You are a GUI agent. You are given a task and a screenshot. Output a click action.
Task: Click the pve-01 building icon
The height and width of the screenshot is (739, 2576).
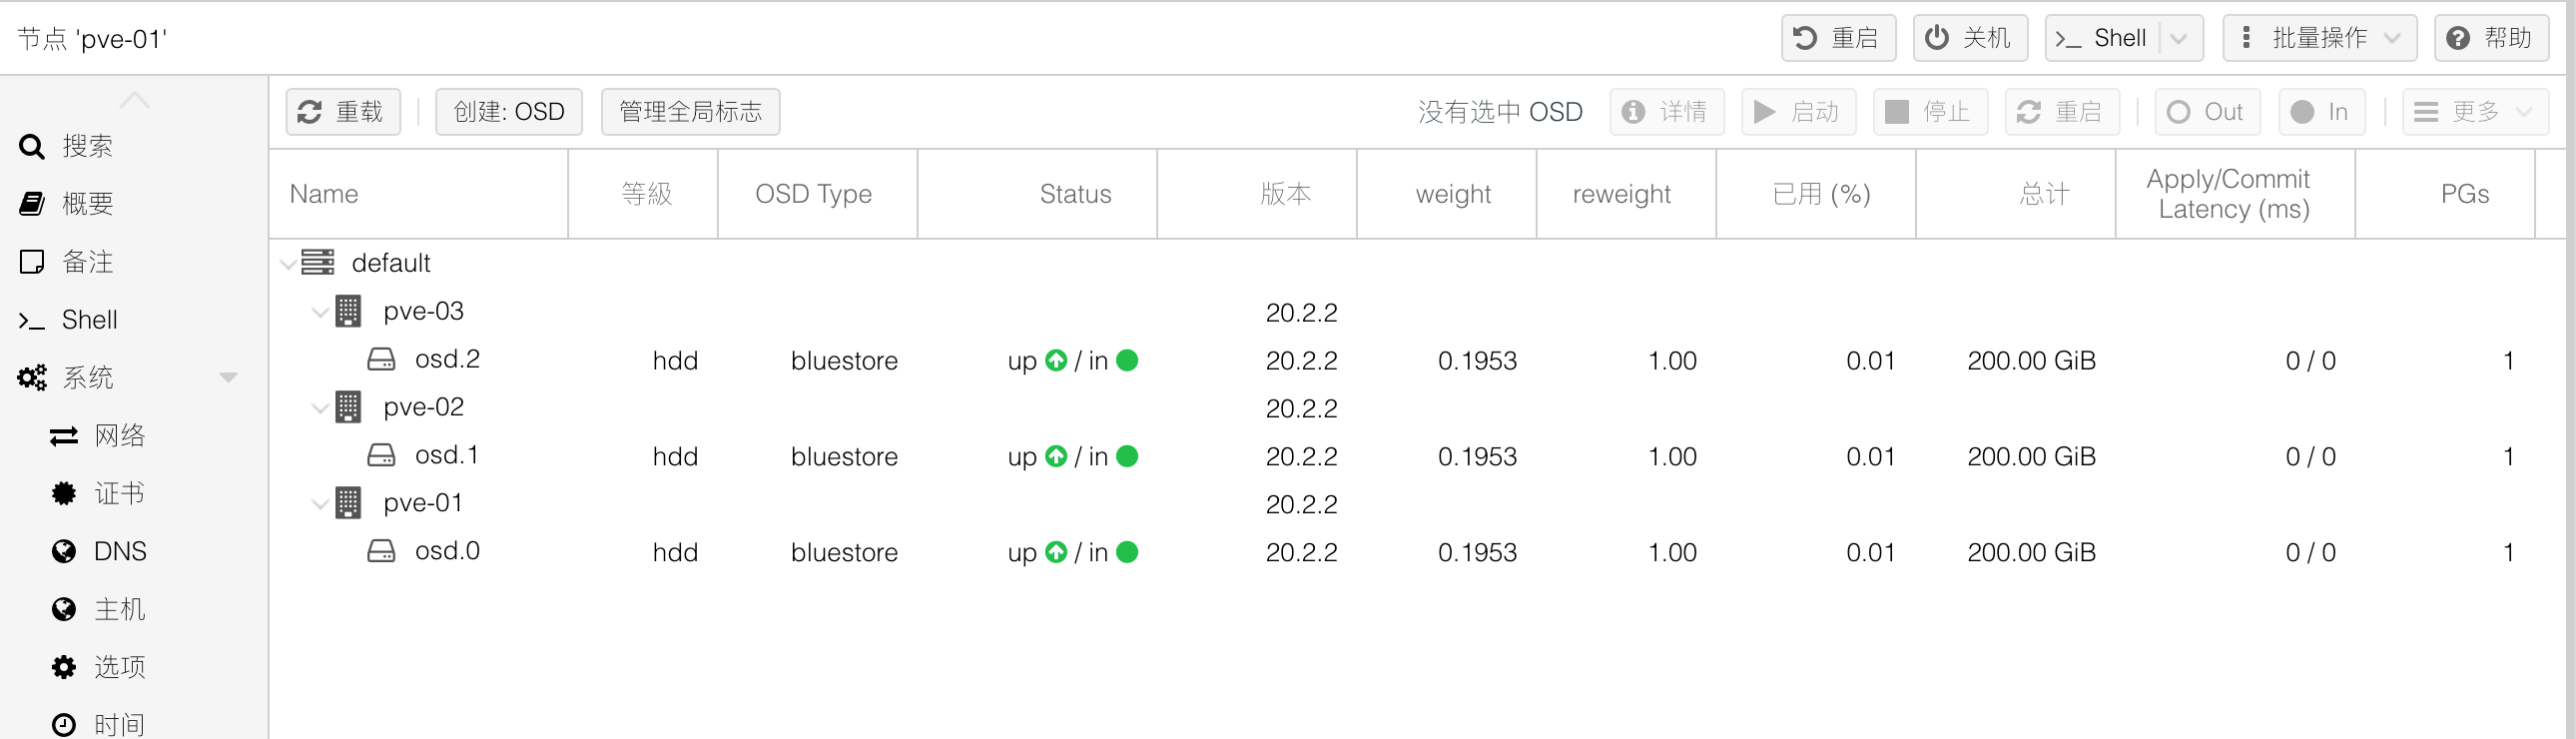348,503
